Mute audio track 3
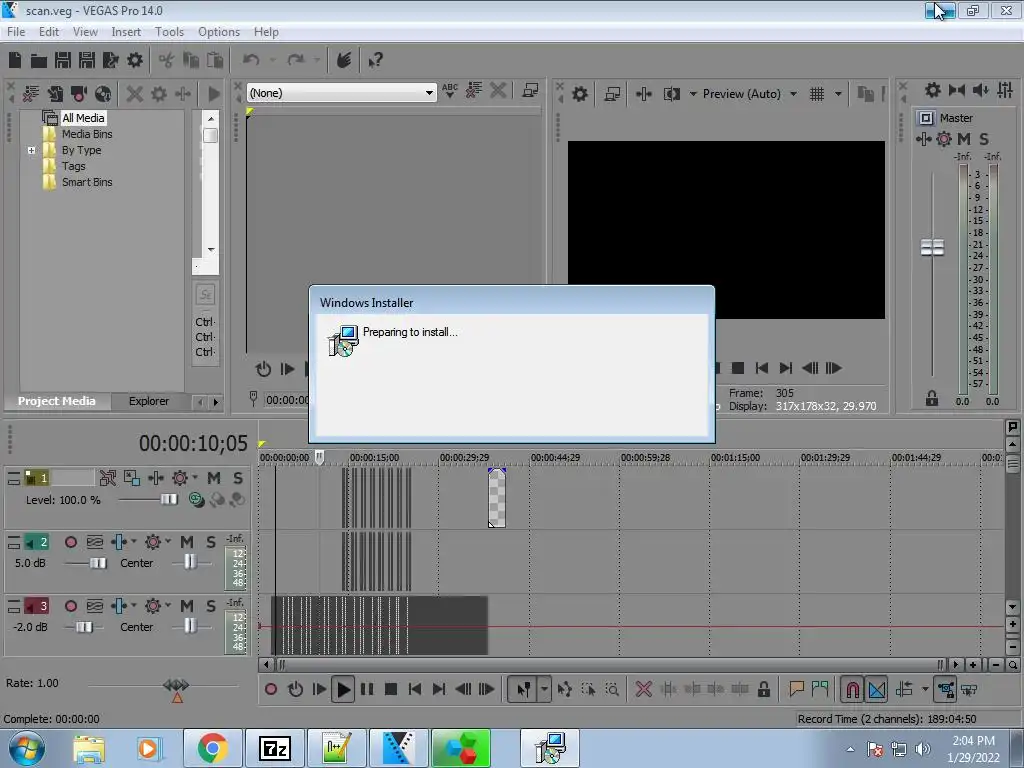1024x768 pixels. coord(187,606)
